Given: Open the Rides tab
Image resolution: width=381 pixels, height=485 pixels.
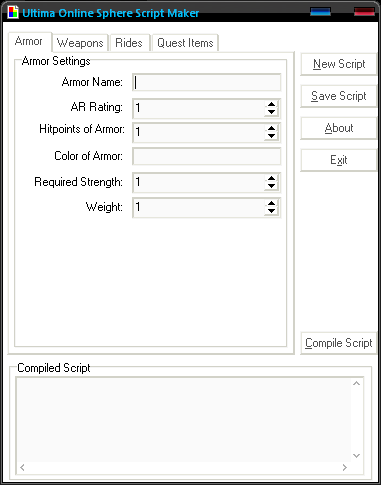Looking at the screenshot, I should [129, 43].
